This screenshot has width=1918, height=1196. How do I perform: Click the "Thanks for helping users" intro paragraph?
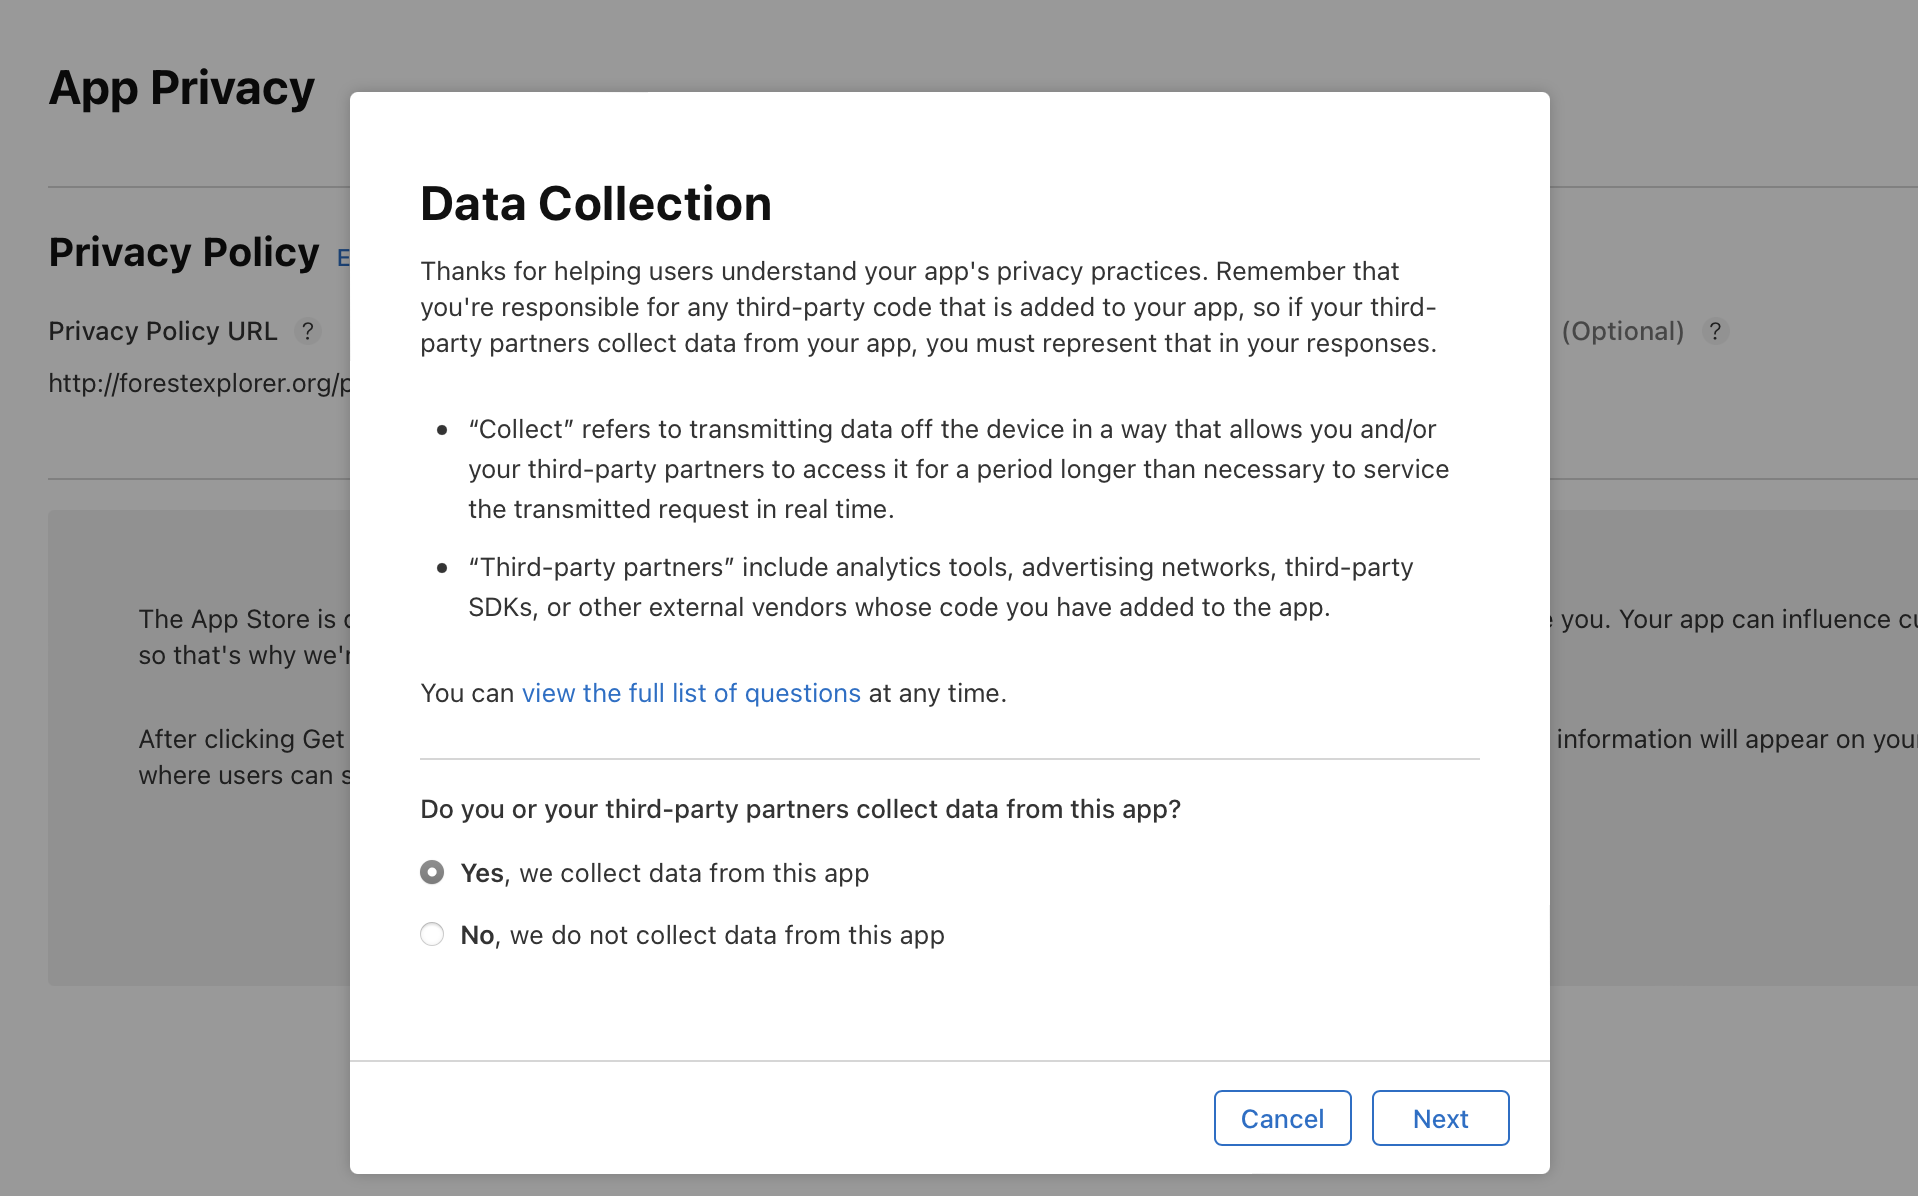[x=928, y=307]
